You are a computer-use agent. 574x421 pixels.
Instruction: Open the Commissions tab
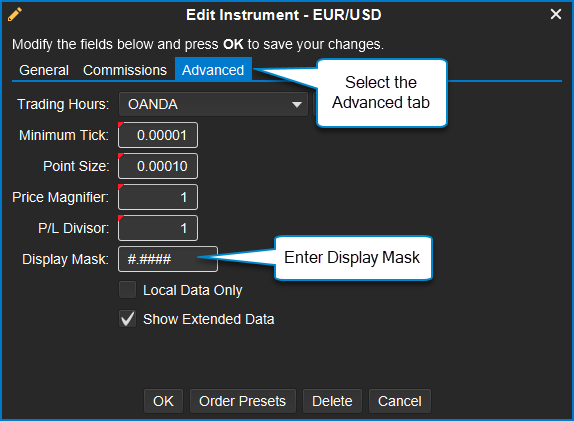pyautogui.click(x=125, y=70)
